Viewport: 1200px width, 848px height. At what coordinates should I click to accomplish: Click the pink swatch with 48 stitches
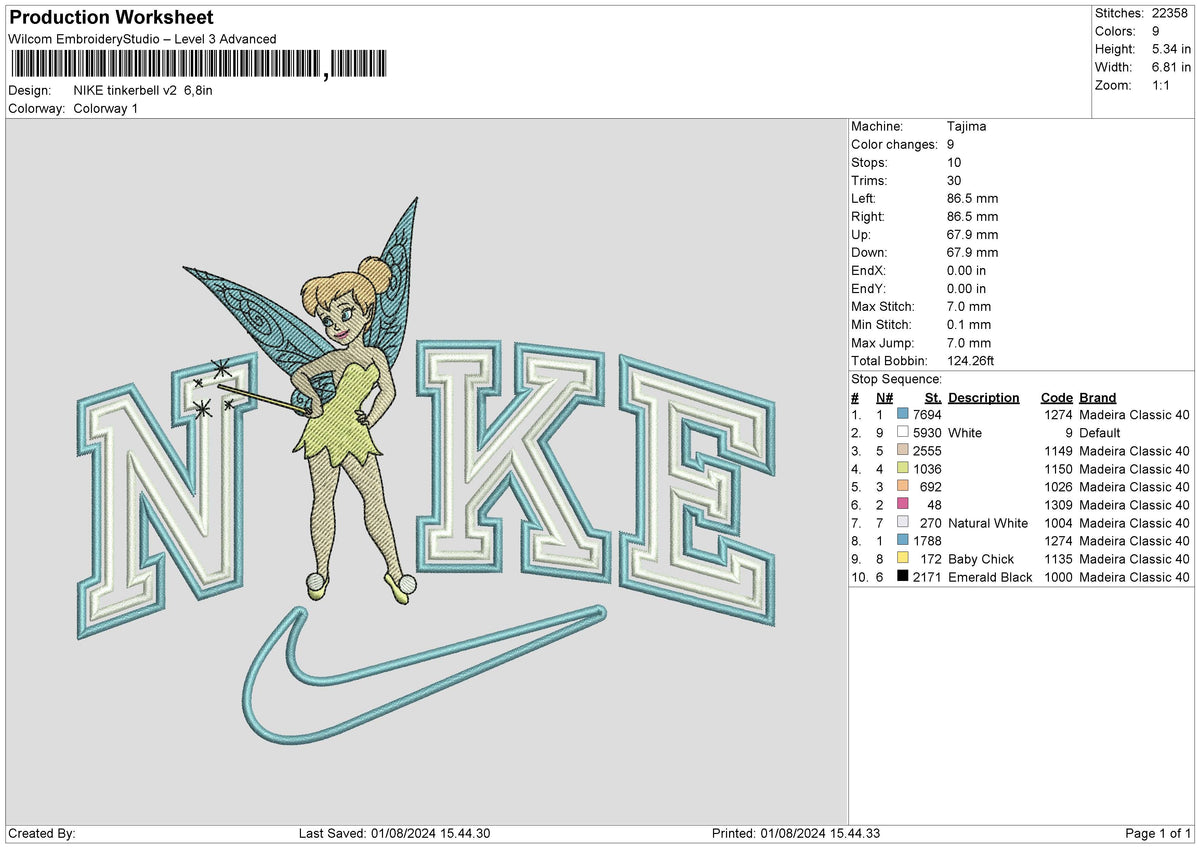[x=903, y=505]
